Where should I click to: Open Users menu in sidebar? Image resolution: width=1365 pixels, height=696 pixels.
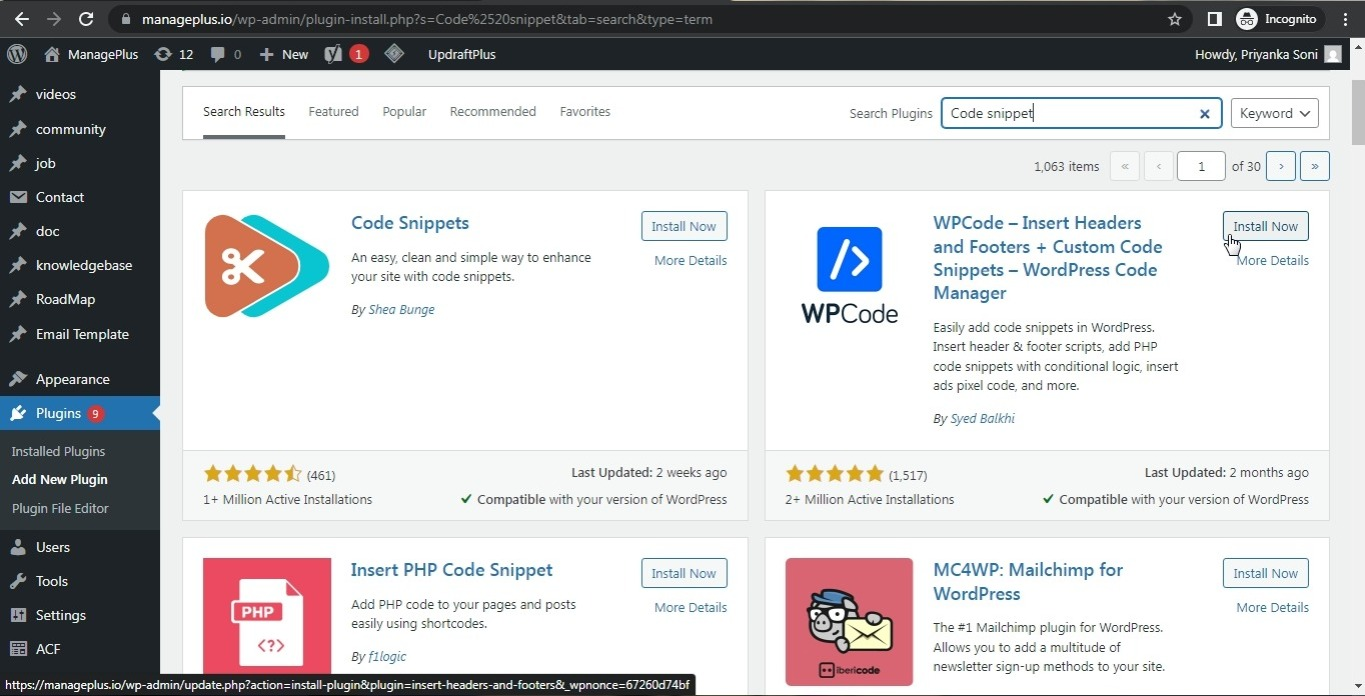pyautogui.click(x=53, y=547)
